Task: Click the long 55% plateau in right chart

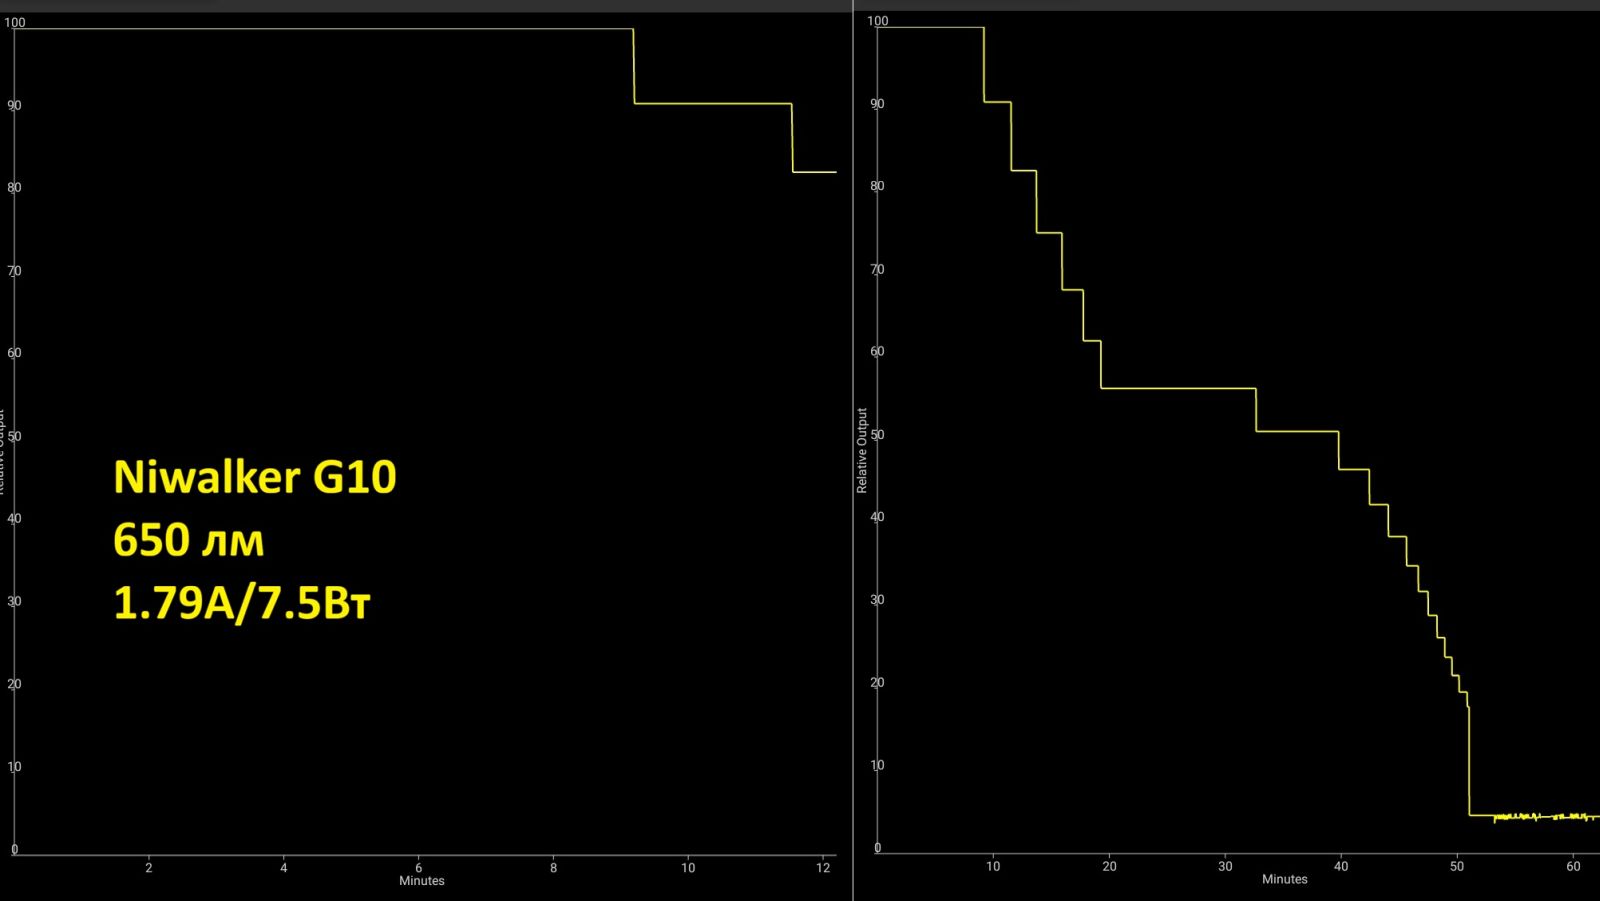Action: click(x=1178, y=388)
